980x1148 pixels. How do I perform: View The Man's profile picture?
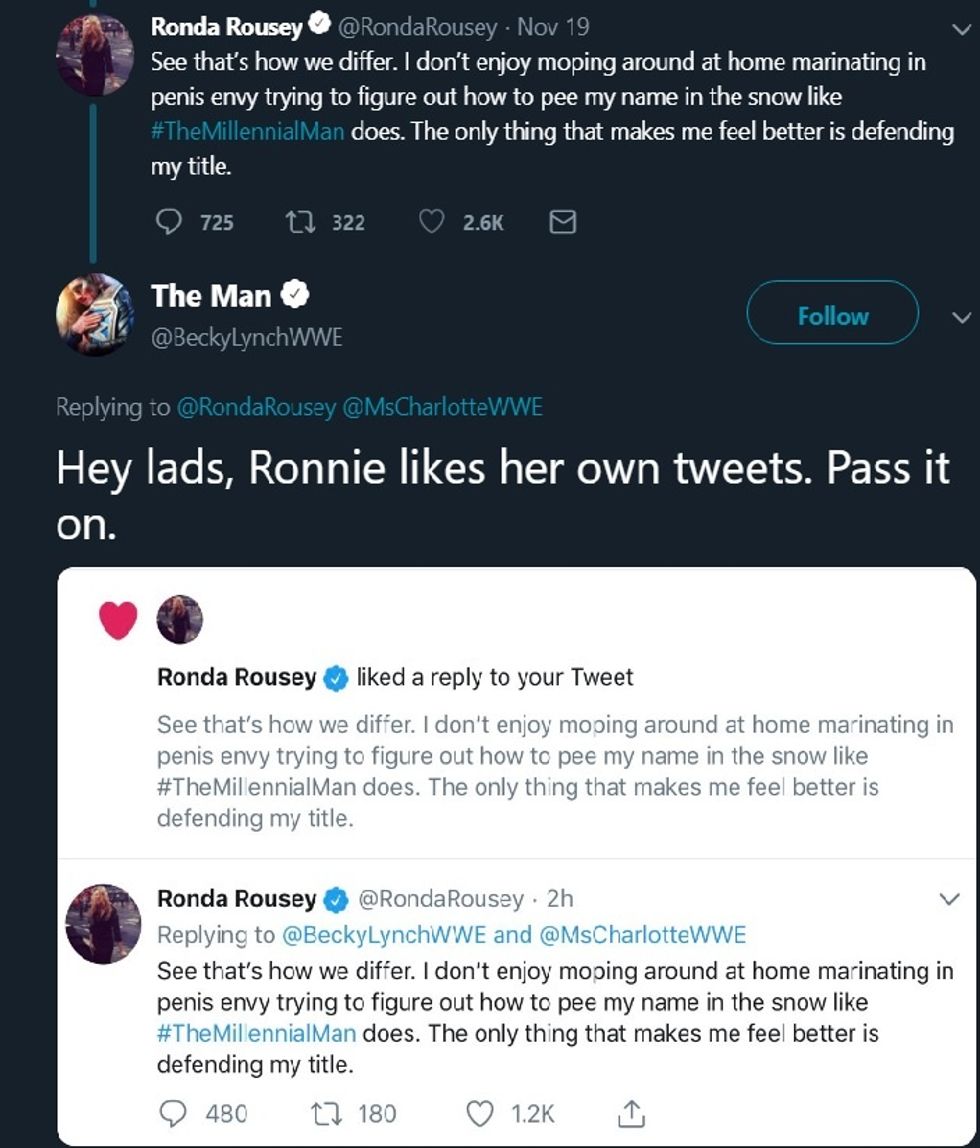tap(95, 314)
